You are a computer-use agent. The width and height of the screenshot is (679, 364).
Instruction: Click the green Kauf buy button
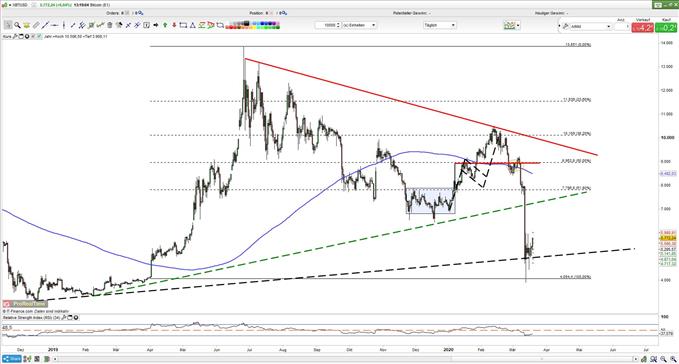666,27
